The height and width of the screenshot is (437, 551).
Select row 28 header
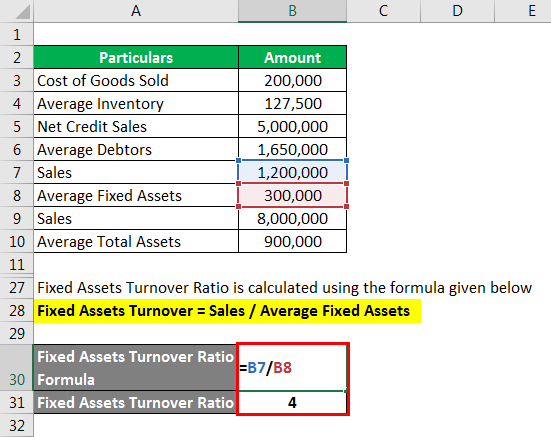(17, 311)
